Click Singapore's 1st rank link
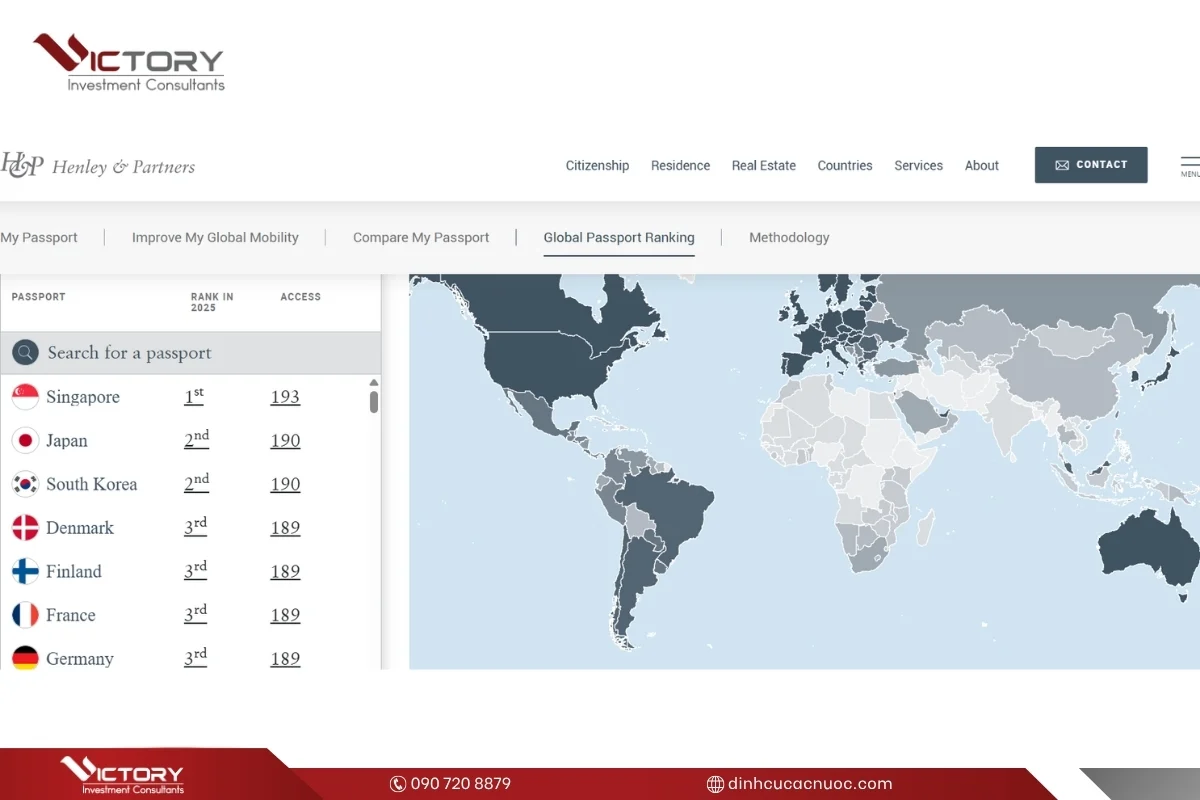This screenshot has height=800, width=1200. pyautogui.click(x=194, y=397)
